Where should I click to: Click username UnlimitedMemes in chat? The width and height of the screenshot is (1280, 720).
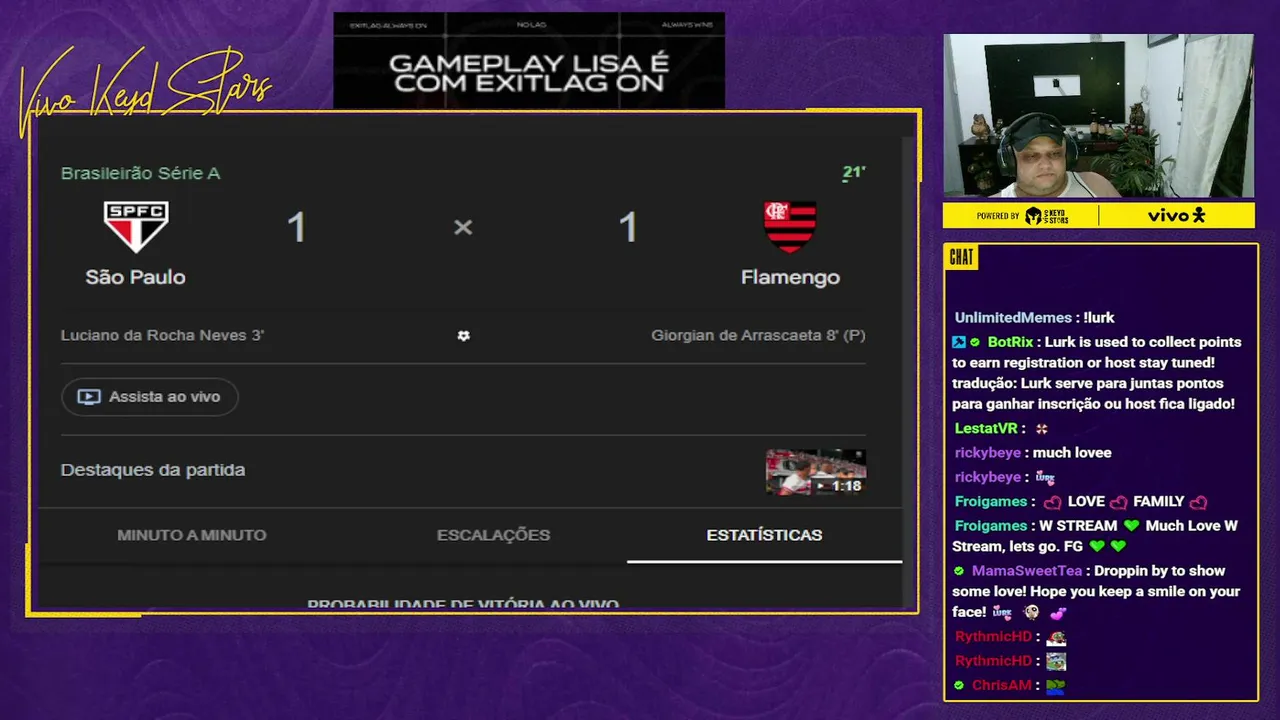point(1013,318)
